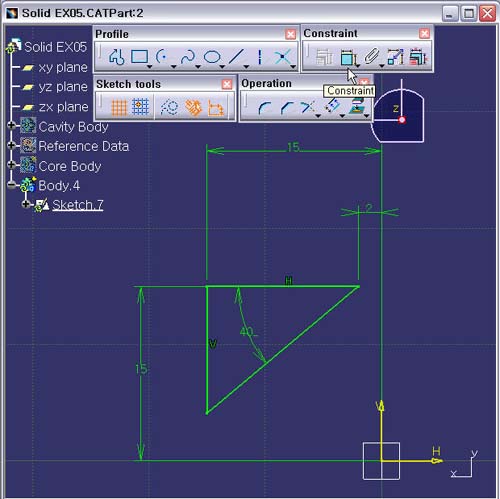Expand the Sketch.7 tree node
500x499 pixels.
26,204
